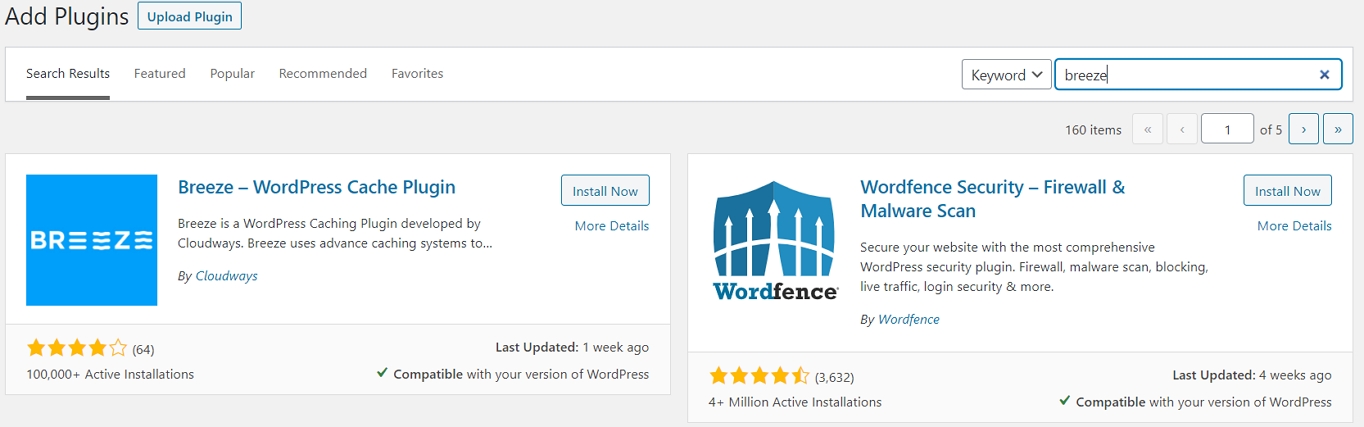The height and width of the screenshot is (427, 1364).
Task: Click the current page number field
Action: click(1228, 129)
